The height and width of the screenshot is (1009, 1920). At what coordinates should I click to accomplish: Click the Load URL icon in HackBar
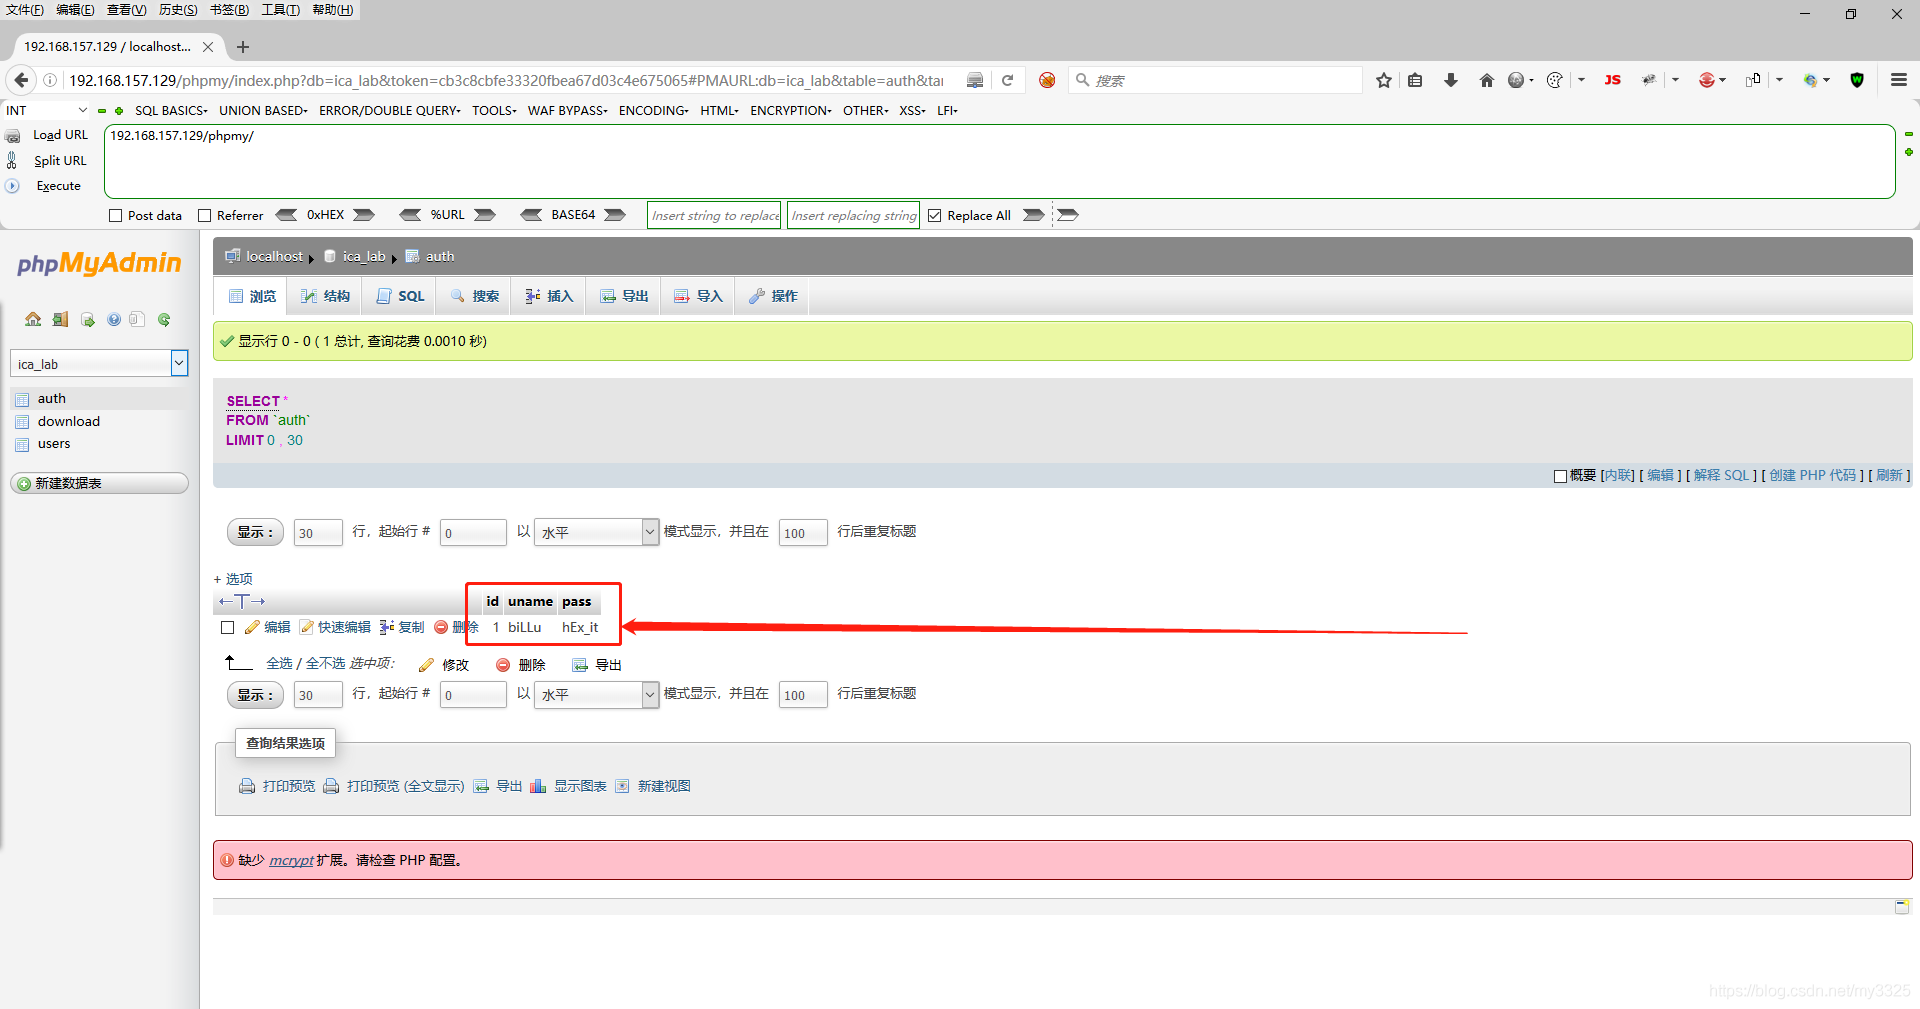[x=13, y=135]
